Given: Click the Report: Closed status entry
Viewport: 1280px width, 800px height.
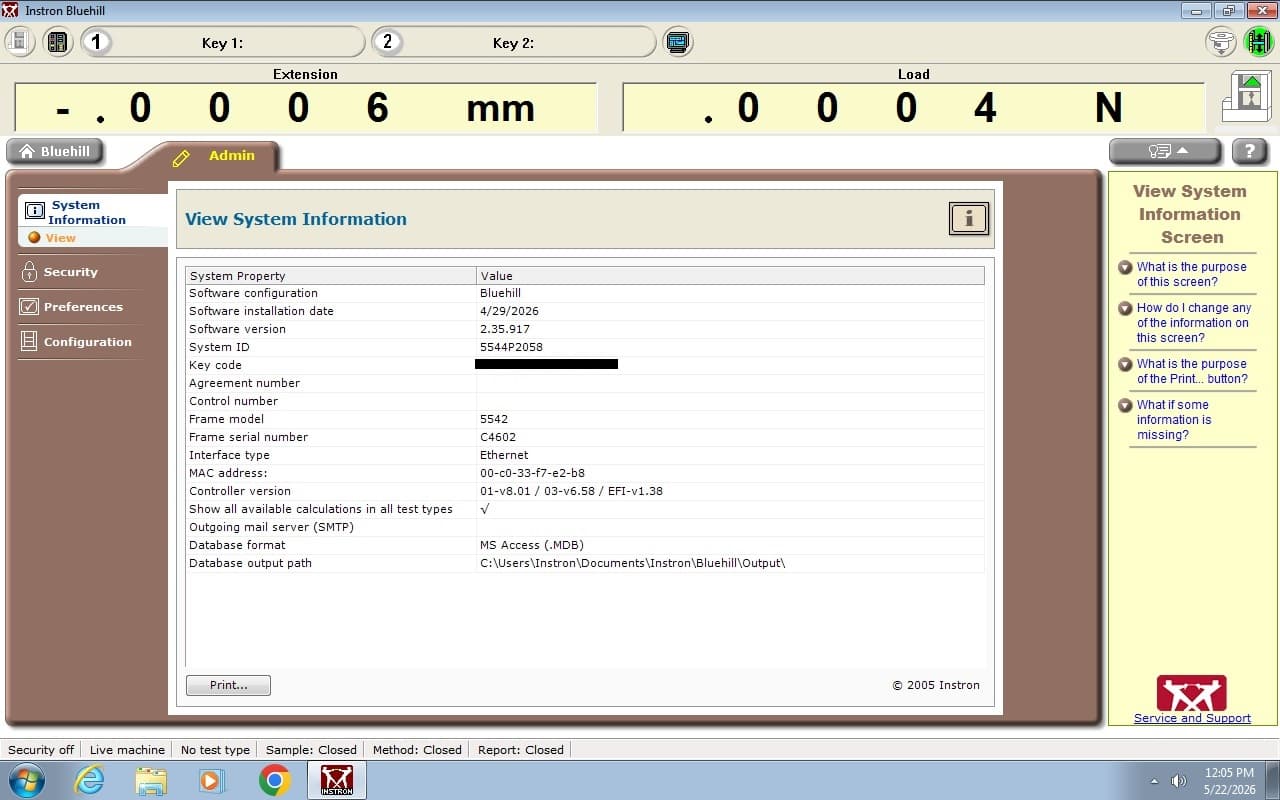Looking at the screenshot, I should click(521, 750).
